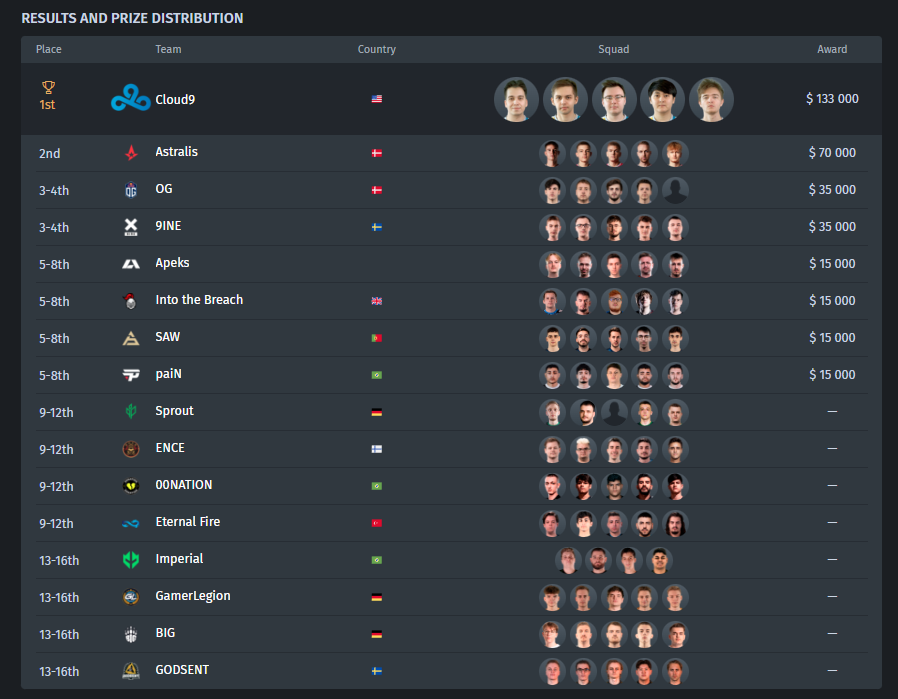Click the Eternal Fire infinity logo

pos(131,523)
